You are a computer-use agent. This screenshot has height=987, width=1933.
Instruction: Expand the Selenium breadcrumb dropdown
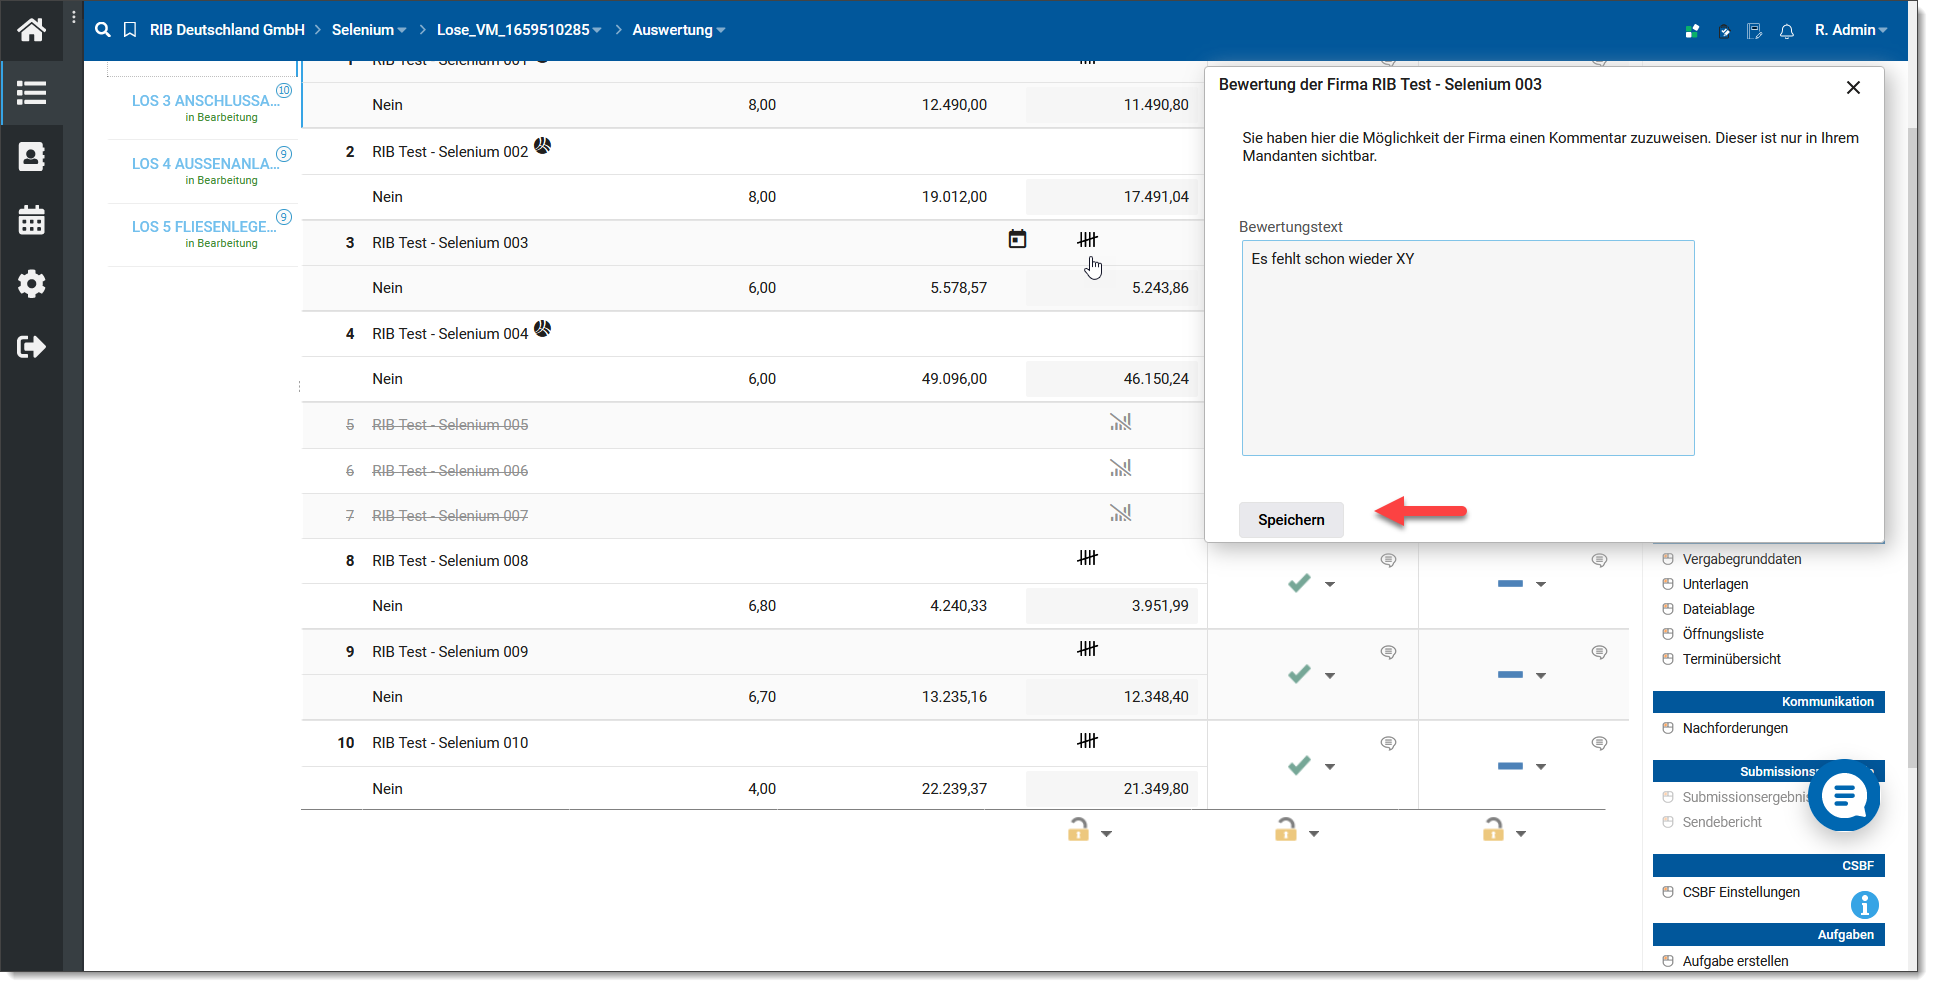point(401,31)
